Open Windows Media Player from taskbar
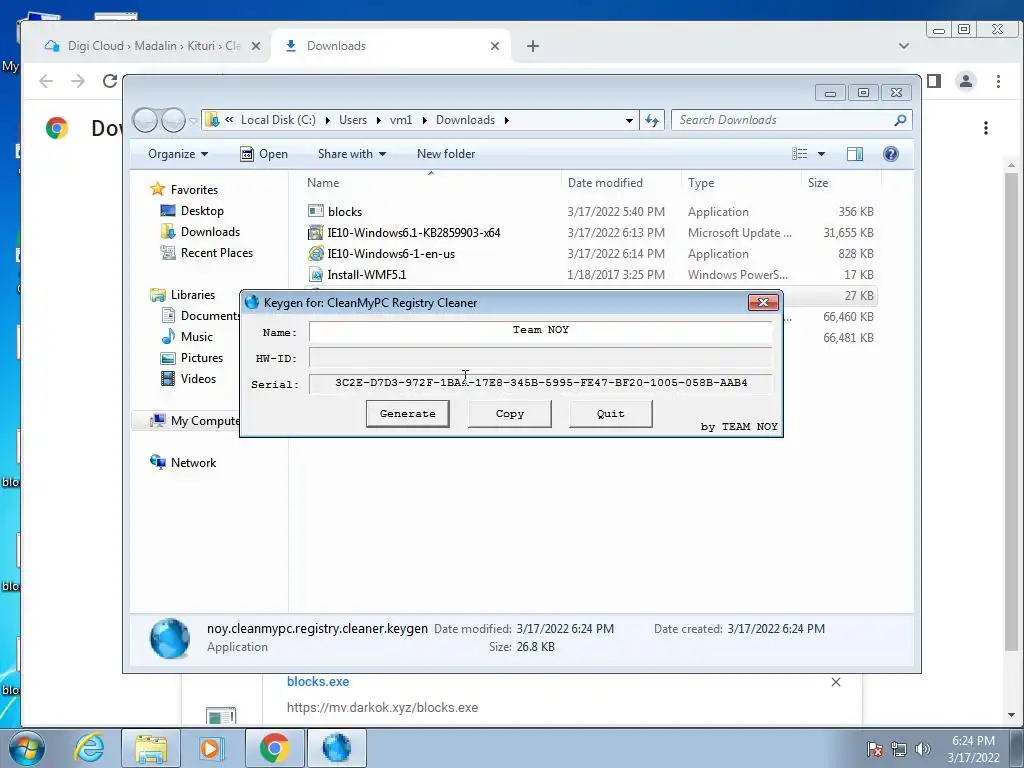Viewport: 1024px width, 768px height. 211,748
